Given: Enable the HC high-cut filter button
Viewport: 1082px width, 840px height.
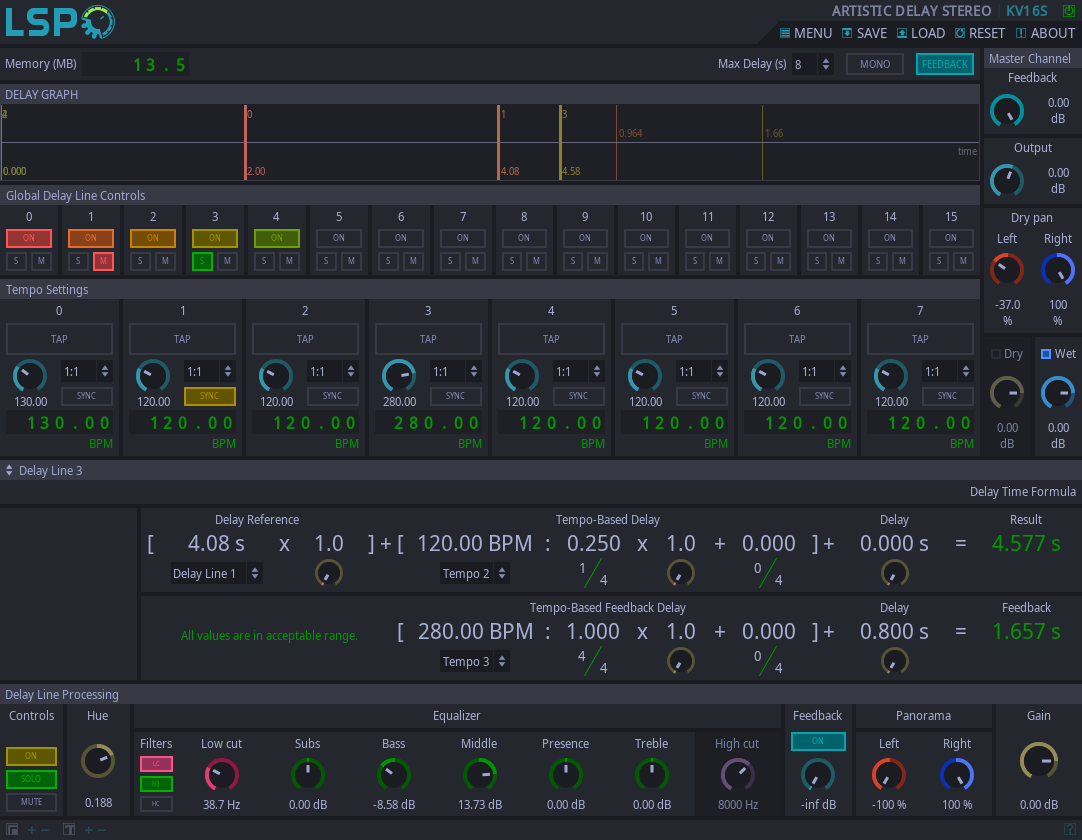Looking at the screenshot, I should pos(157,804).
